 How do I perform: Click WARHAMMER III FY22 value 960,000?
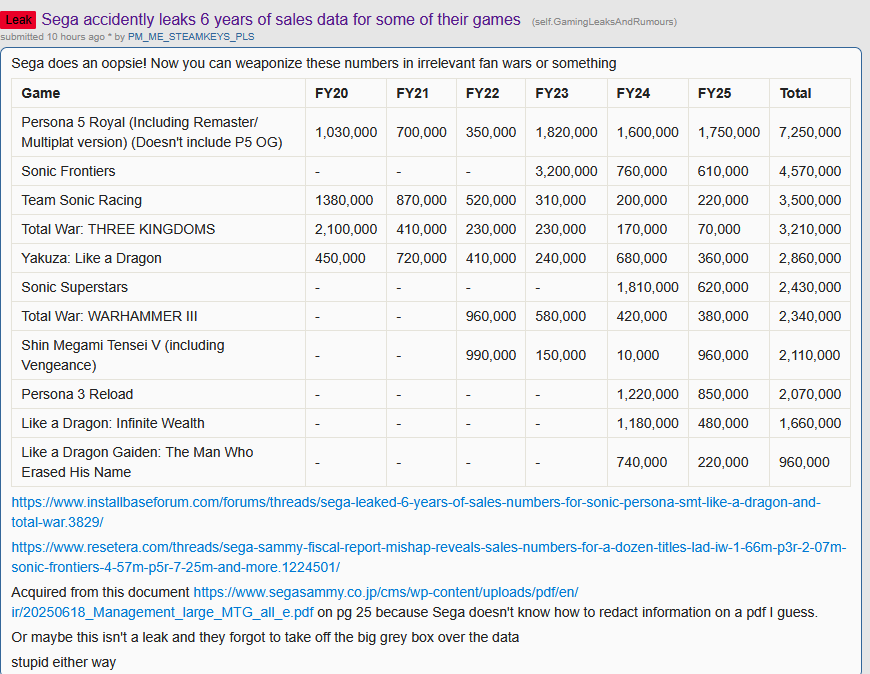pyautogui.click(x=490, y=316)
